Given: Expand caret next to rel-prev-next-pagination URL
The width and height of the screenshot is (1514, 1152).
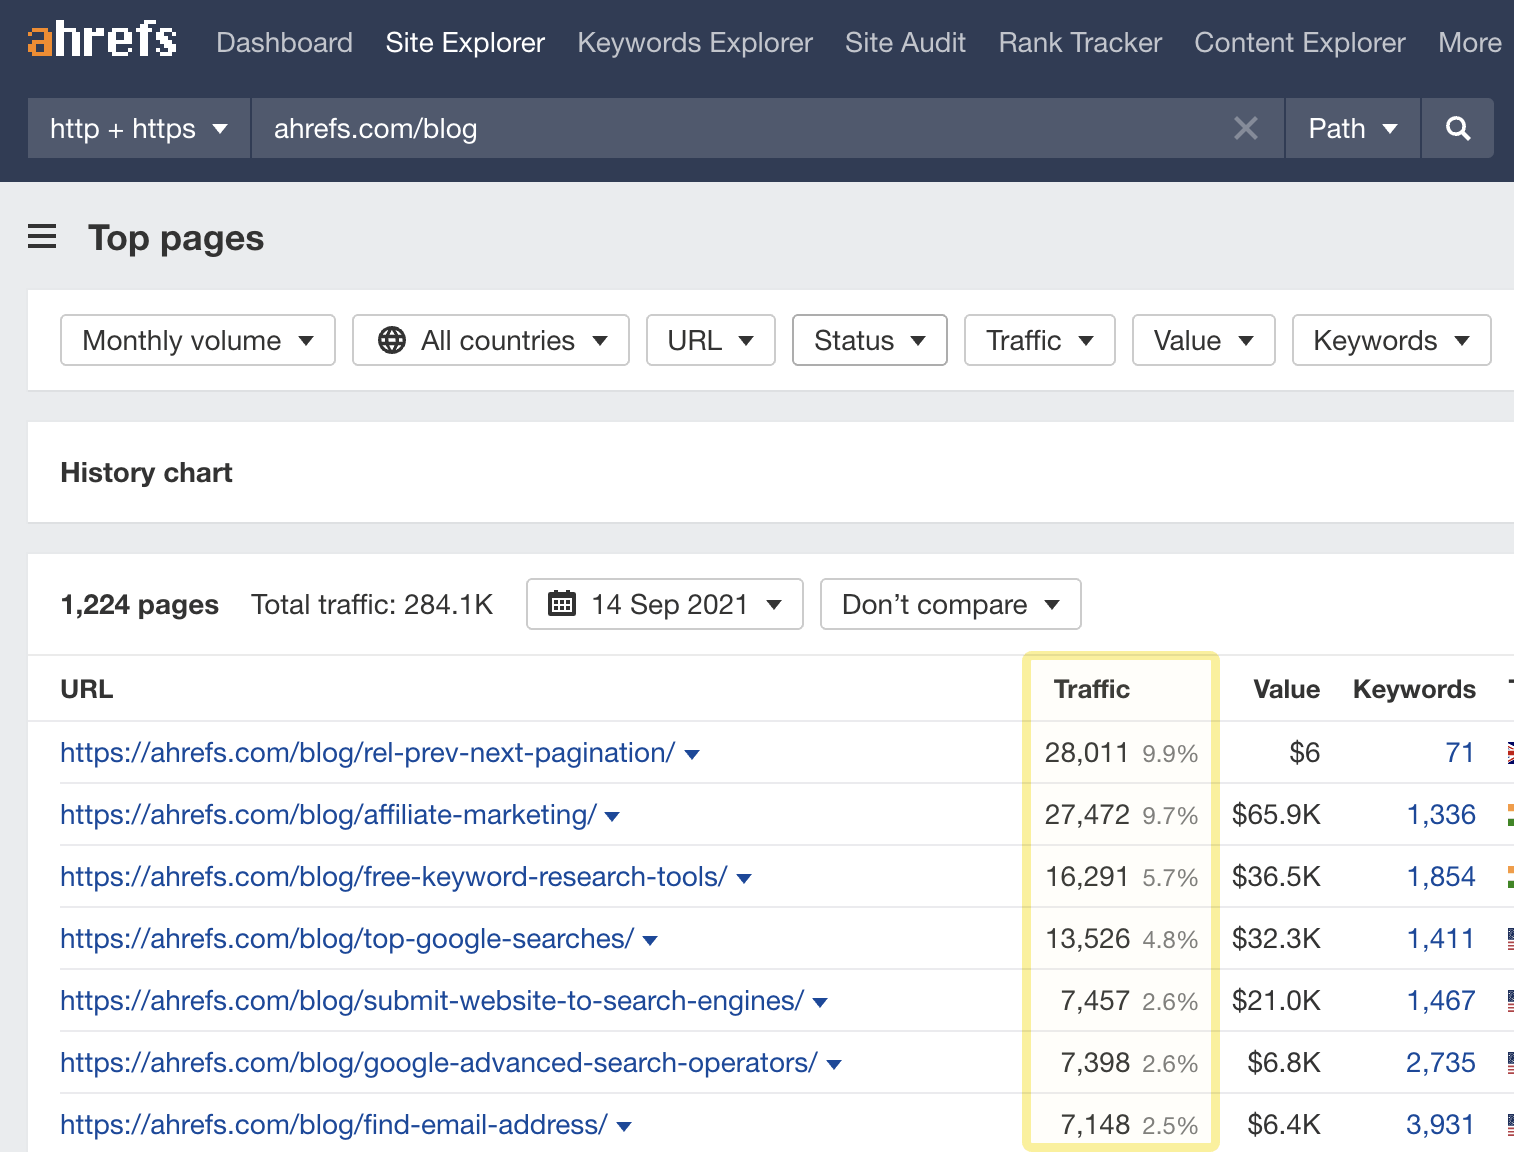Looking at the screenshot, I should [692, 755].
